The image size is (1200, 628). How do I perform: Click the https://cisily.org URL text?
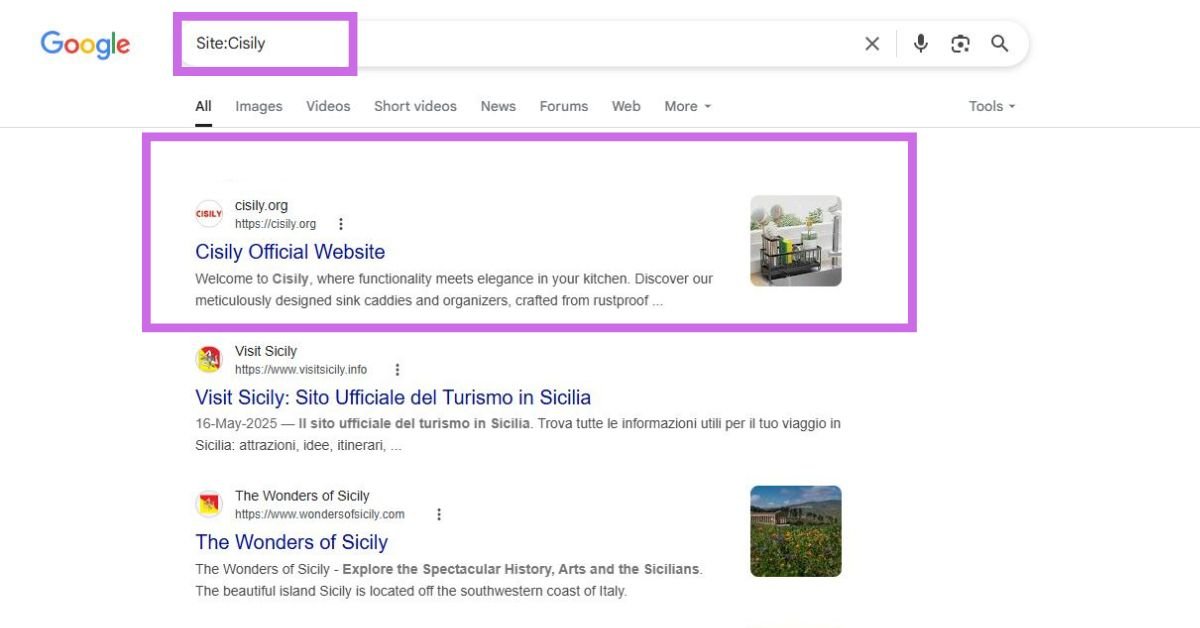tap(275, 224)
